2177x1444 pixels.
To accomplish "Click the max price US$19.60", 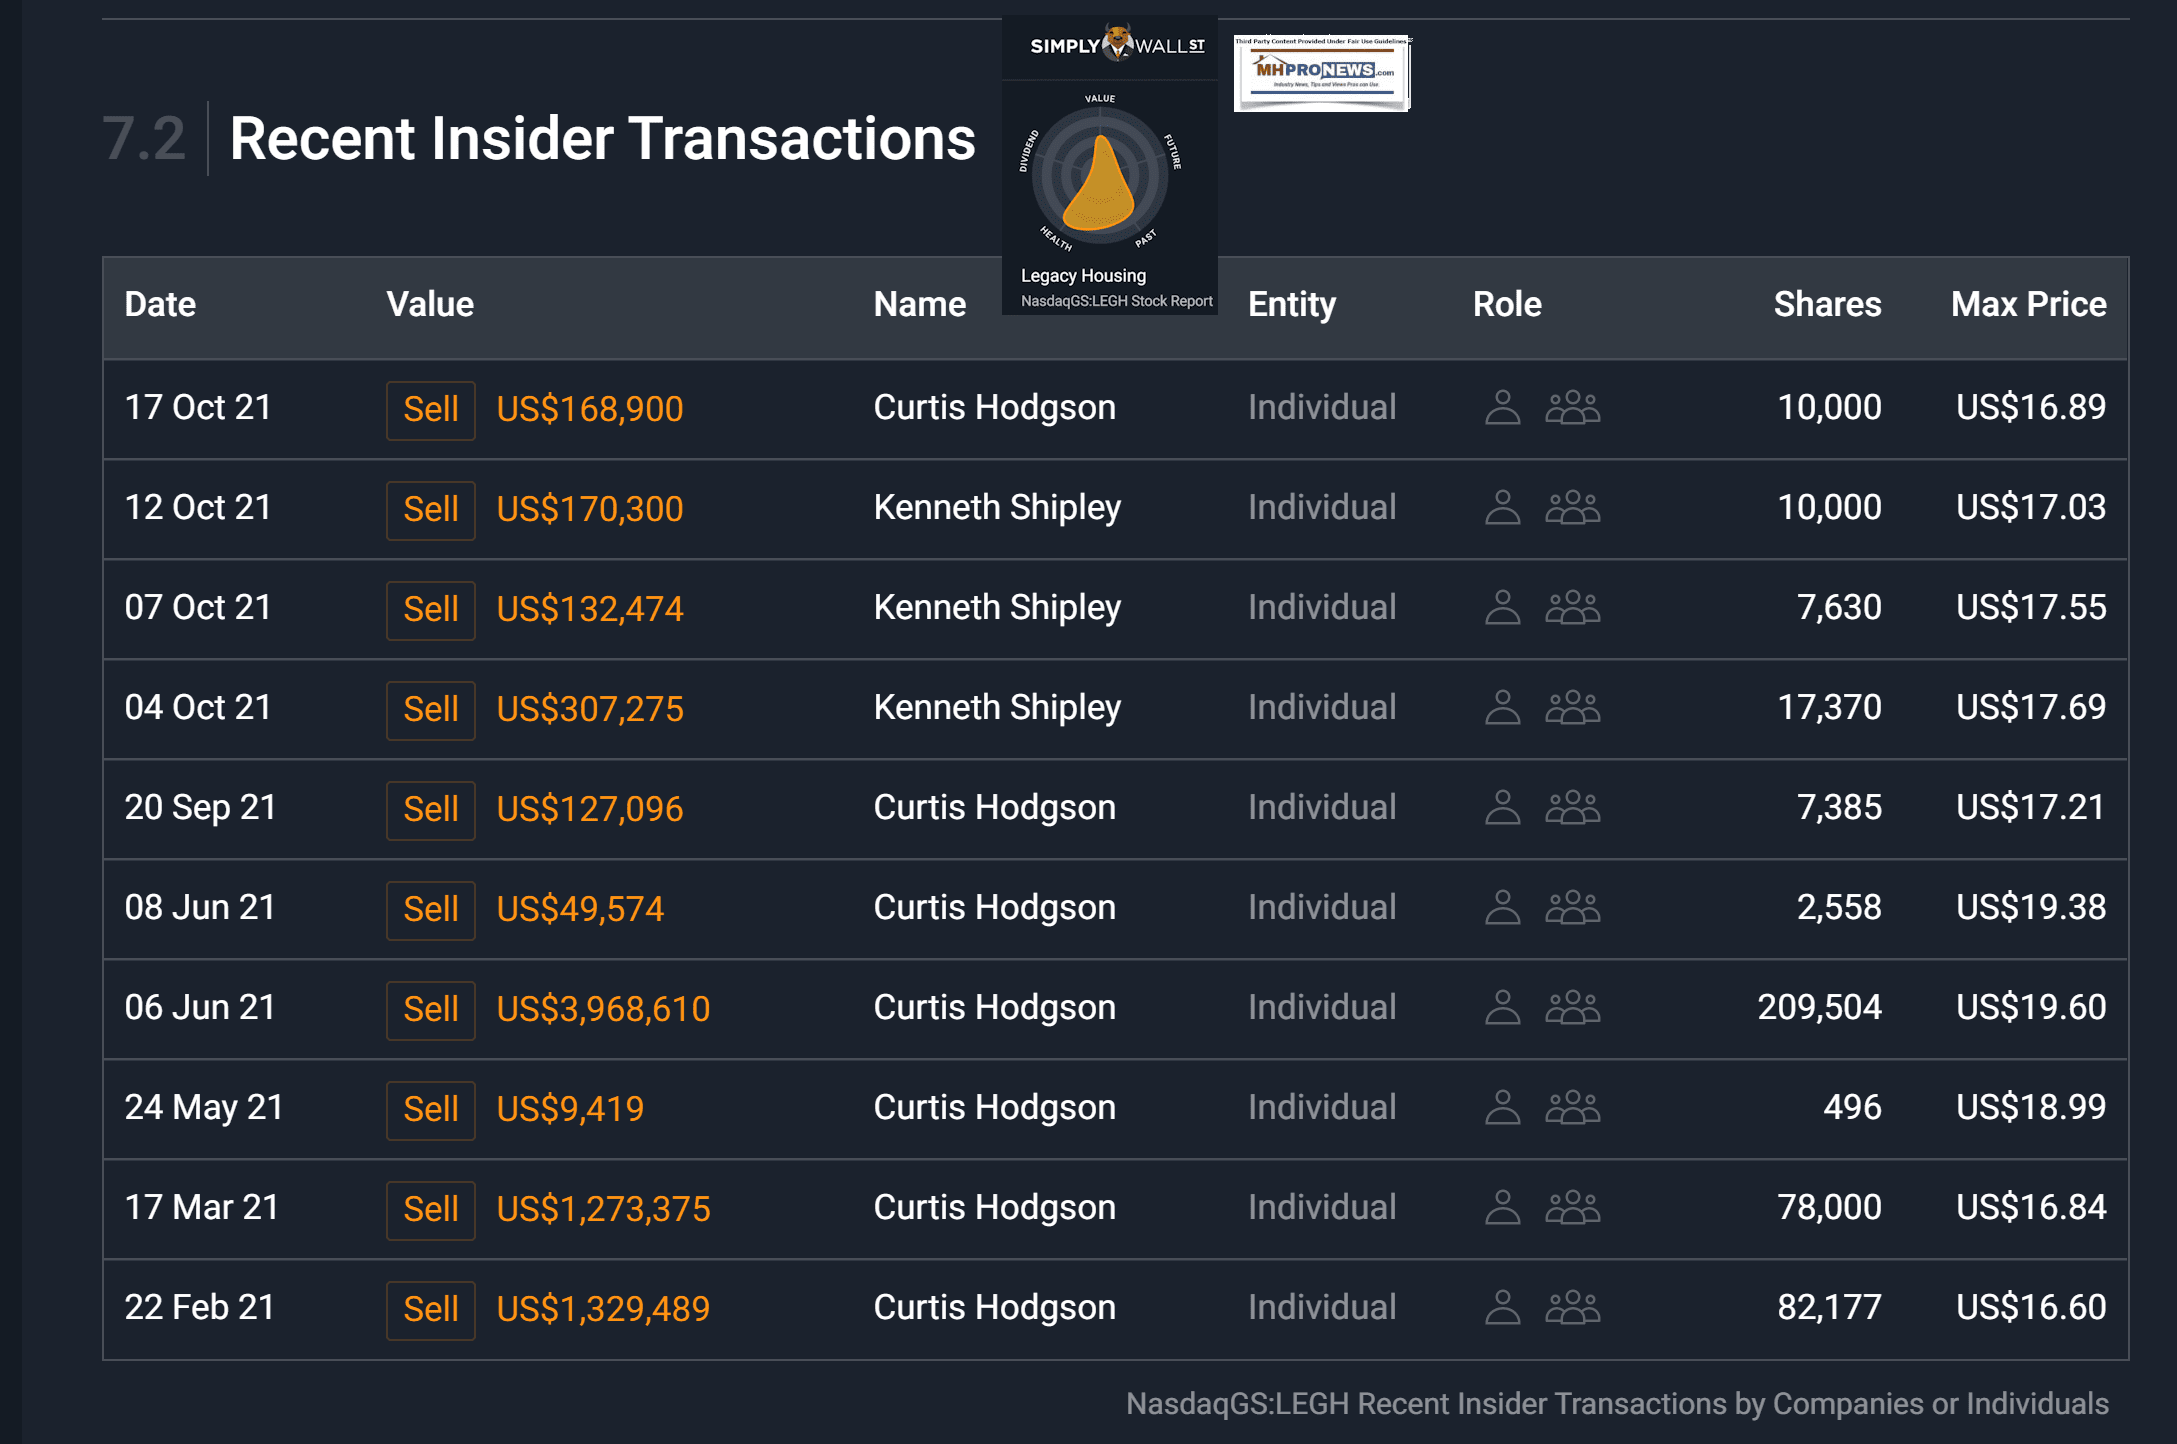I will tap(2031, 1007).
